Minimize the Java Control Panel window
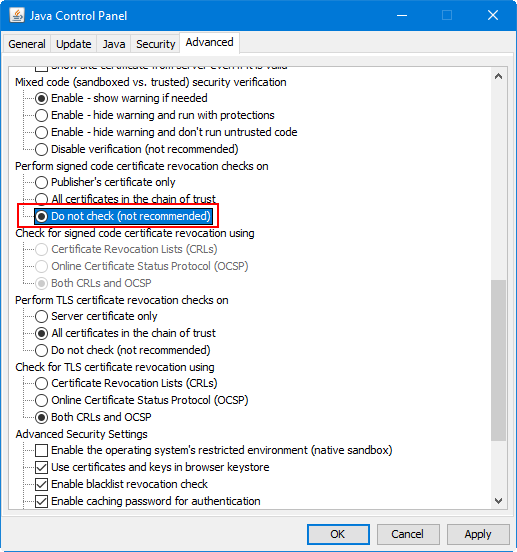 click(402, 15)
